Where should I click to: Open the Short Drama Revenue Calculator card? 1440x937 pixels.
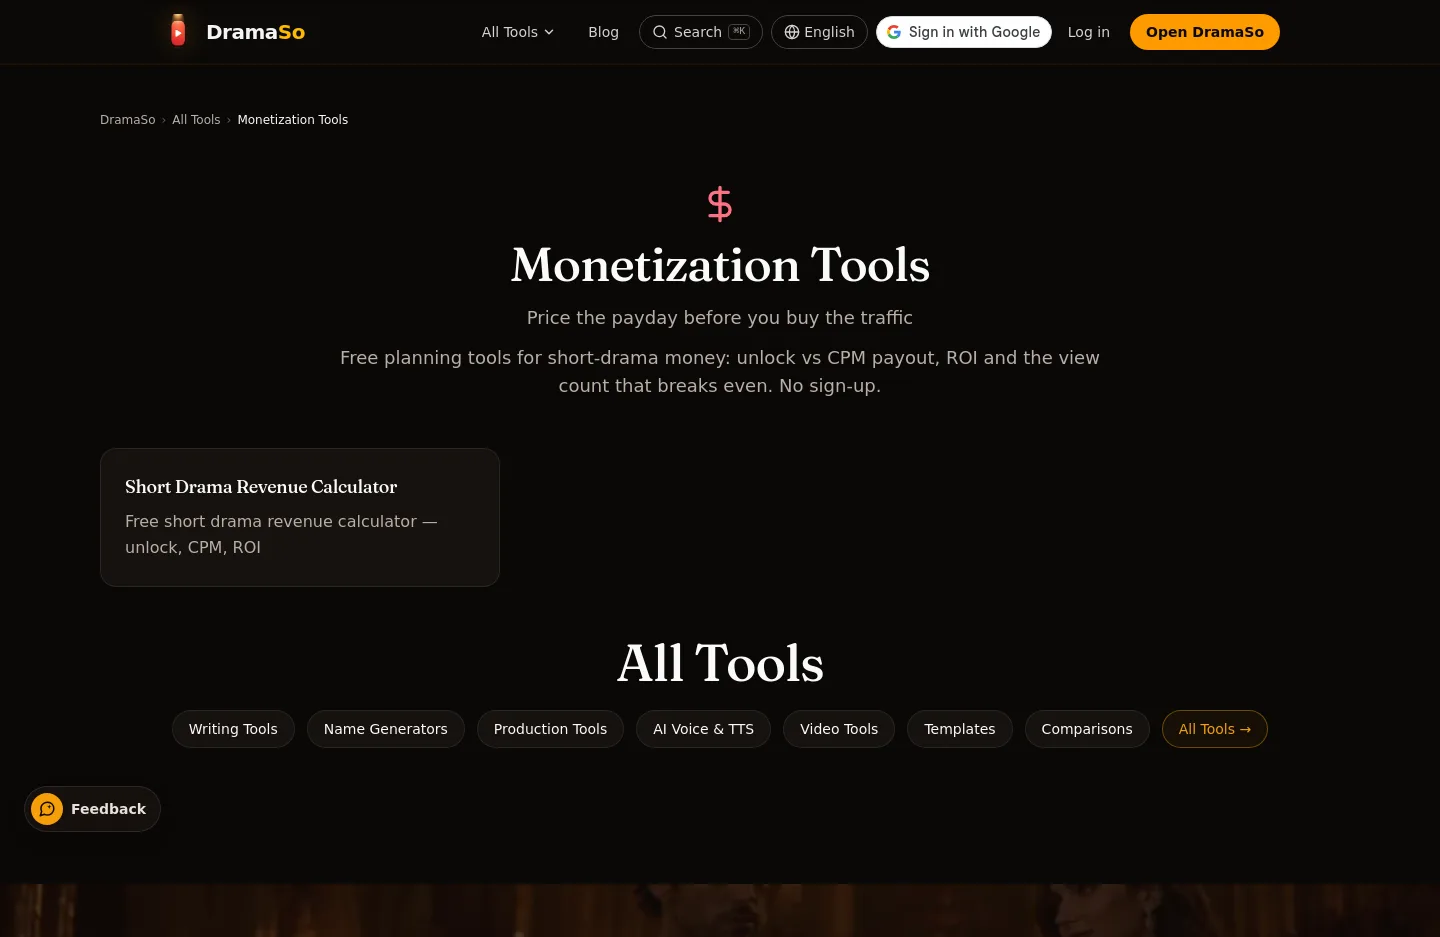click(300, 517)
